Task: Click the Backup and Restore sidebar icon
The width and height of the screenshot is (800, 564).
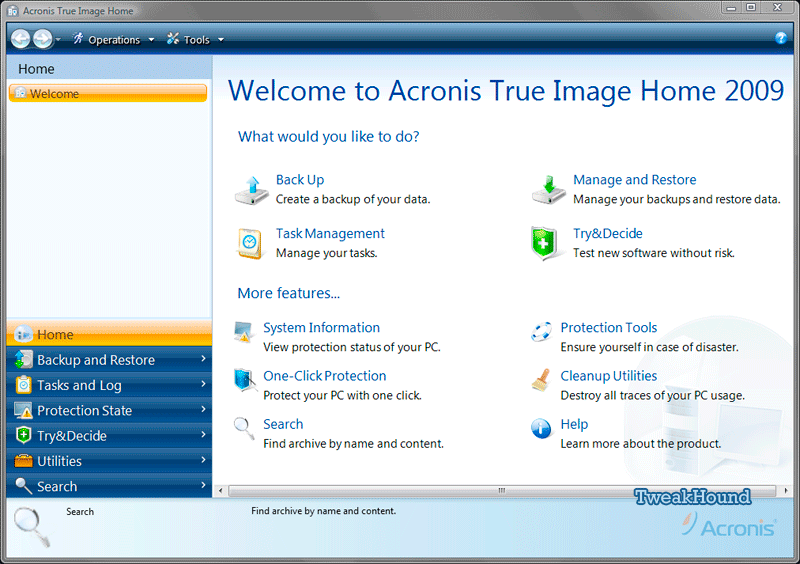Action: tap(23, 359)
